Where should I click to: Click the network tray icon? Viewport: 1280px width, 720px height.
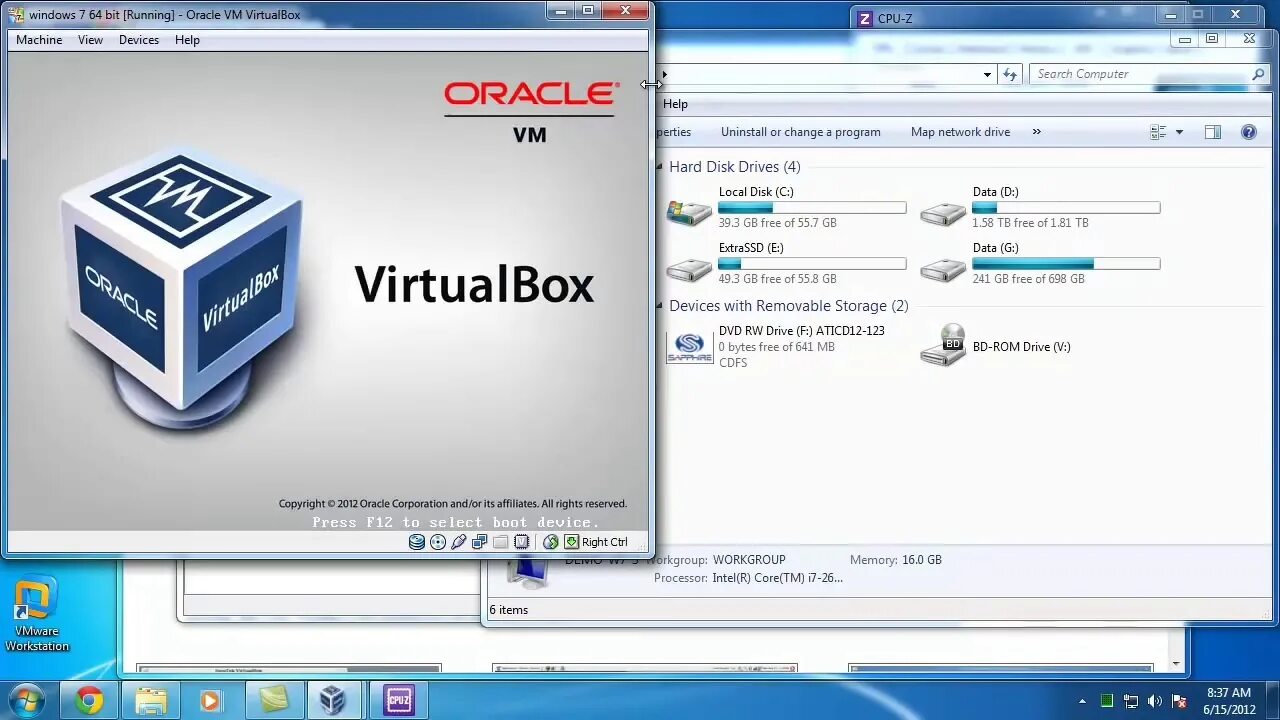[1131, 701]
